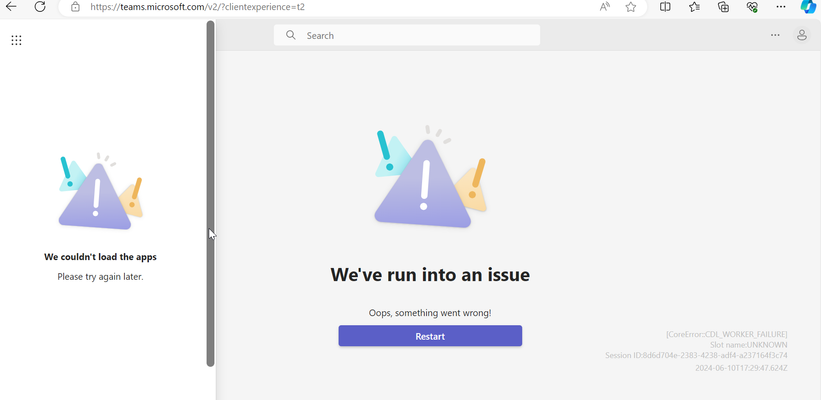Open Teams settings and more dots
The width and height of the screenshot is (821, 400).
(x=775, y=35)
